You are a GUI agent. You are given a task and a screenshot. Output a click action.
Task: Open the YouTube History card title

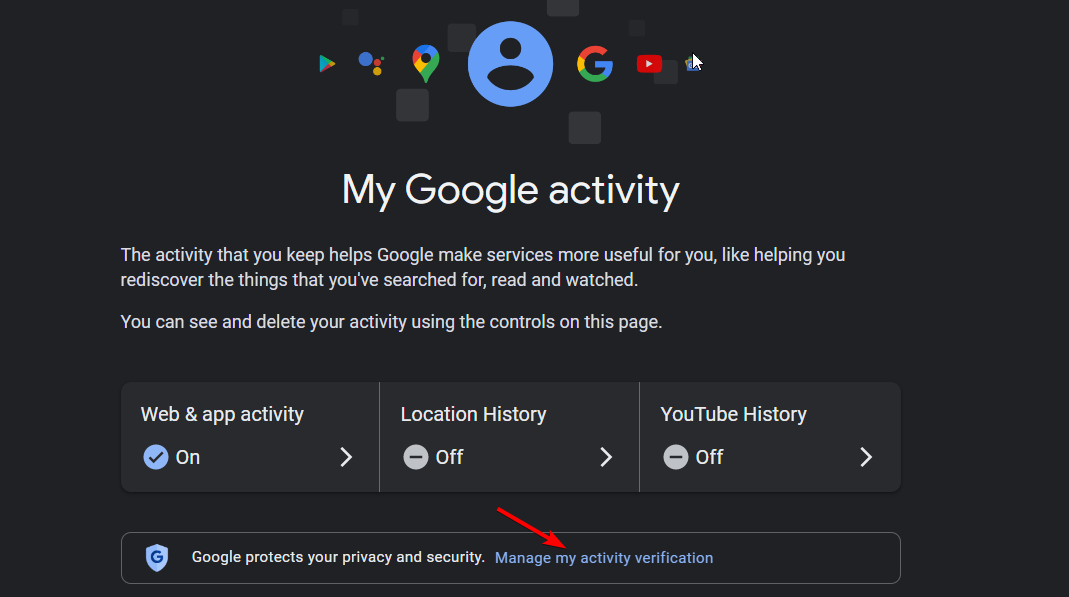pyautogui.click(x=733, y=414)
